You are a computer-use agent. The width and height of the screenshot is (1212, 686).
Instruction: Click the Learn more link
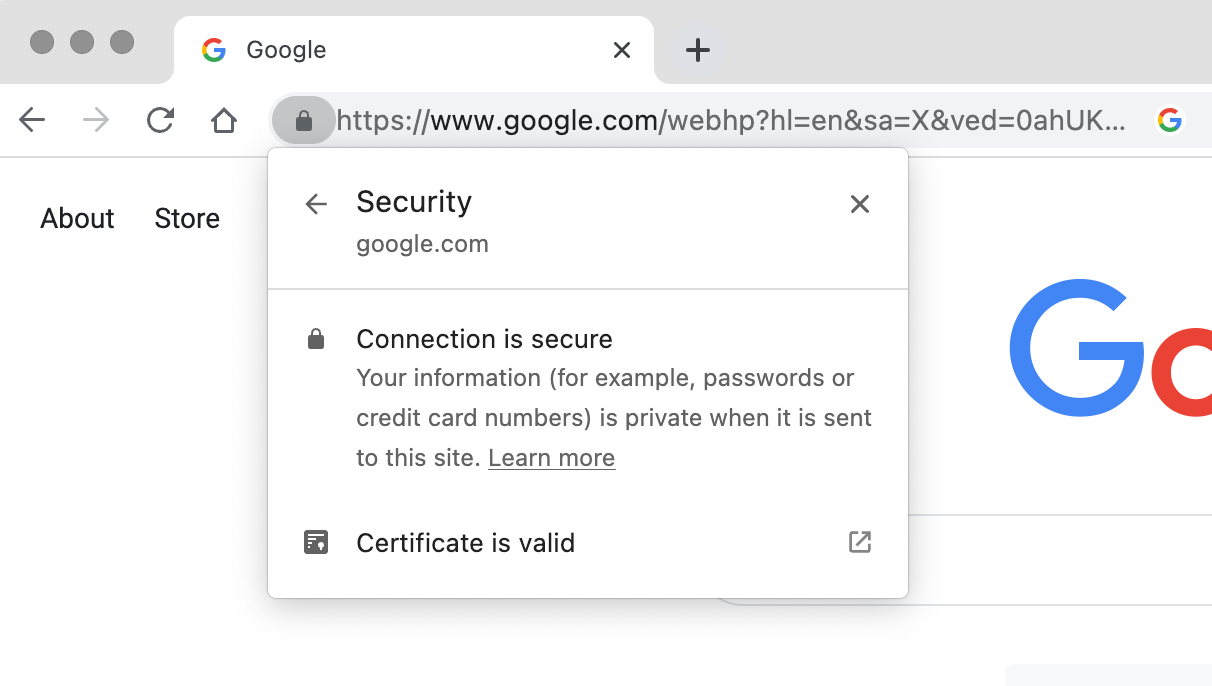pyautogui.click(x=551, y=457)
